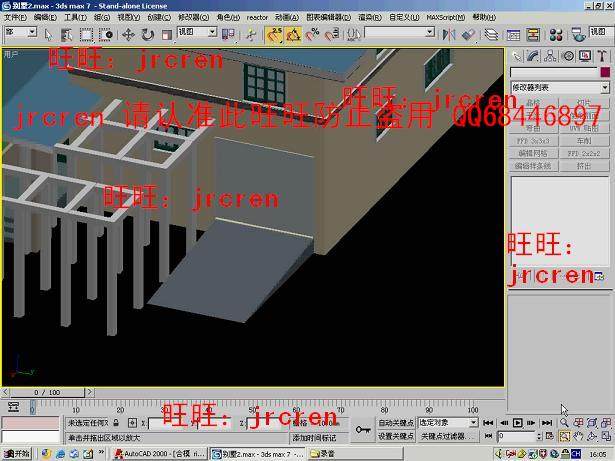Click the FFD 3x3x3 modifier button
Viewport: 615px width, 461px height.
coord(533,140)
